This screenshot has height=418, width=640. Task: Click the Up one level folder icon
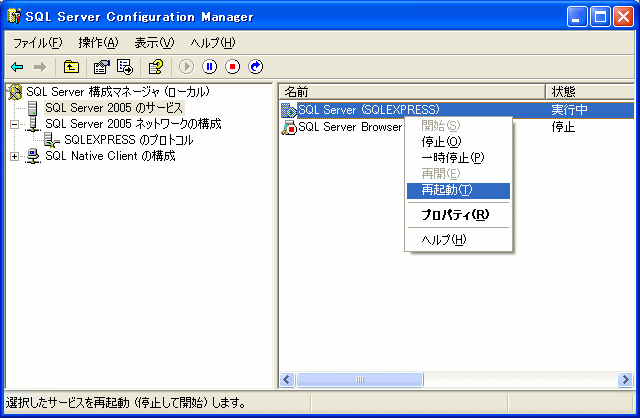click(71, 67)
